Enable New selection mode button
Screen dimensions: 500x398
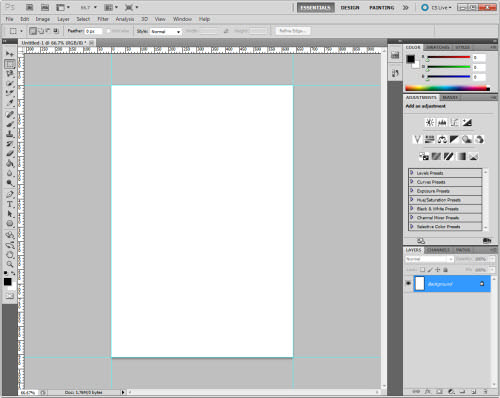point(33,31)
